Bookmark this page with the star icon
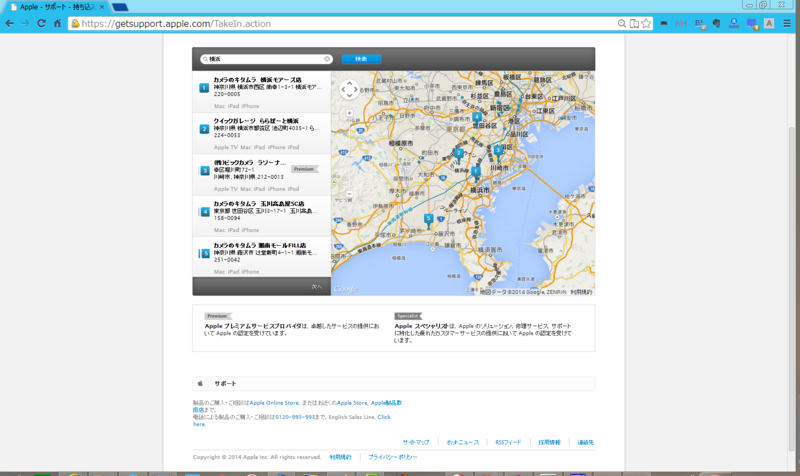Image resolution: width=800 pixels, height=476 pixels. (x=646, y=23)
